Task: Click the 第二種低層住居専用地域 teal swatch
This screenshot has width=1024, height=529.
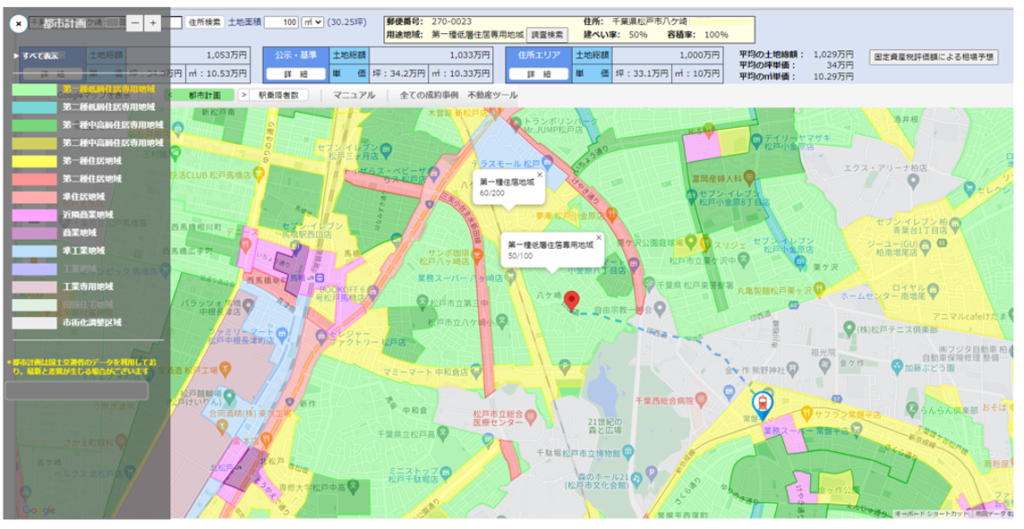Action: (x=35, y=107)
